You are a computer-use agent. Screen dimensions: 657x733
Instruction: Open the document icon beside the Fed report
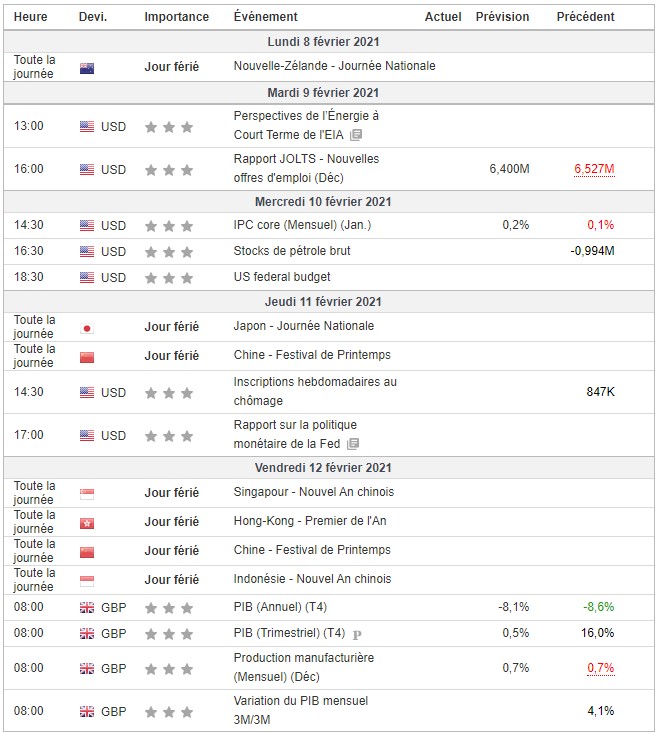[353, 444]
